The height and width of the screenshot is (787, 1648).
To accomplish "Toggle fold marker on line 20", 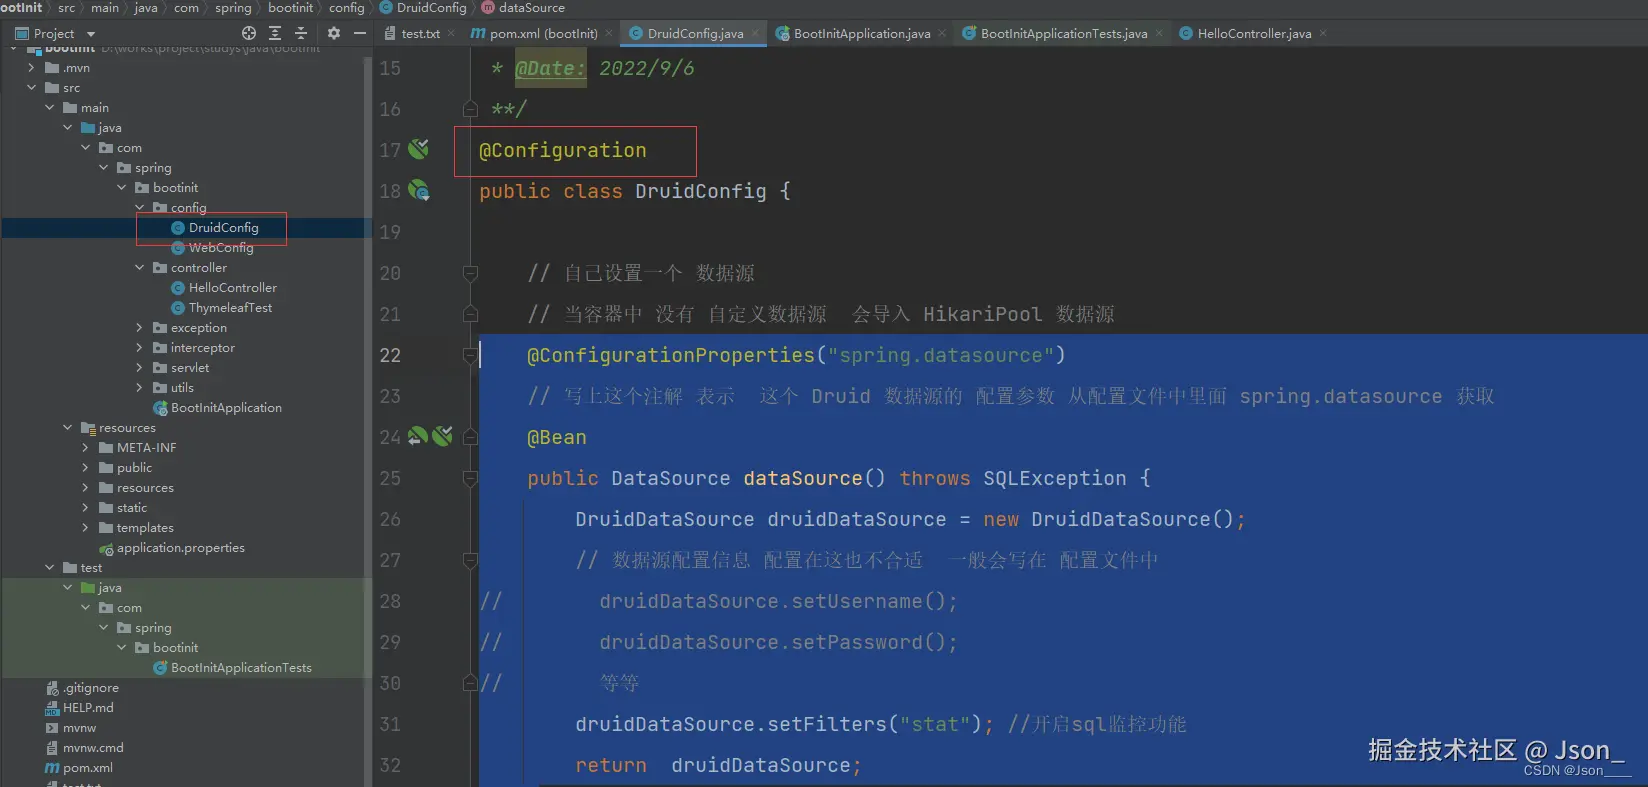I will point(470,273).
